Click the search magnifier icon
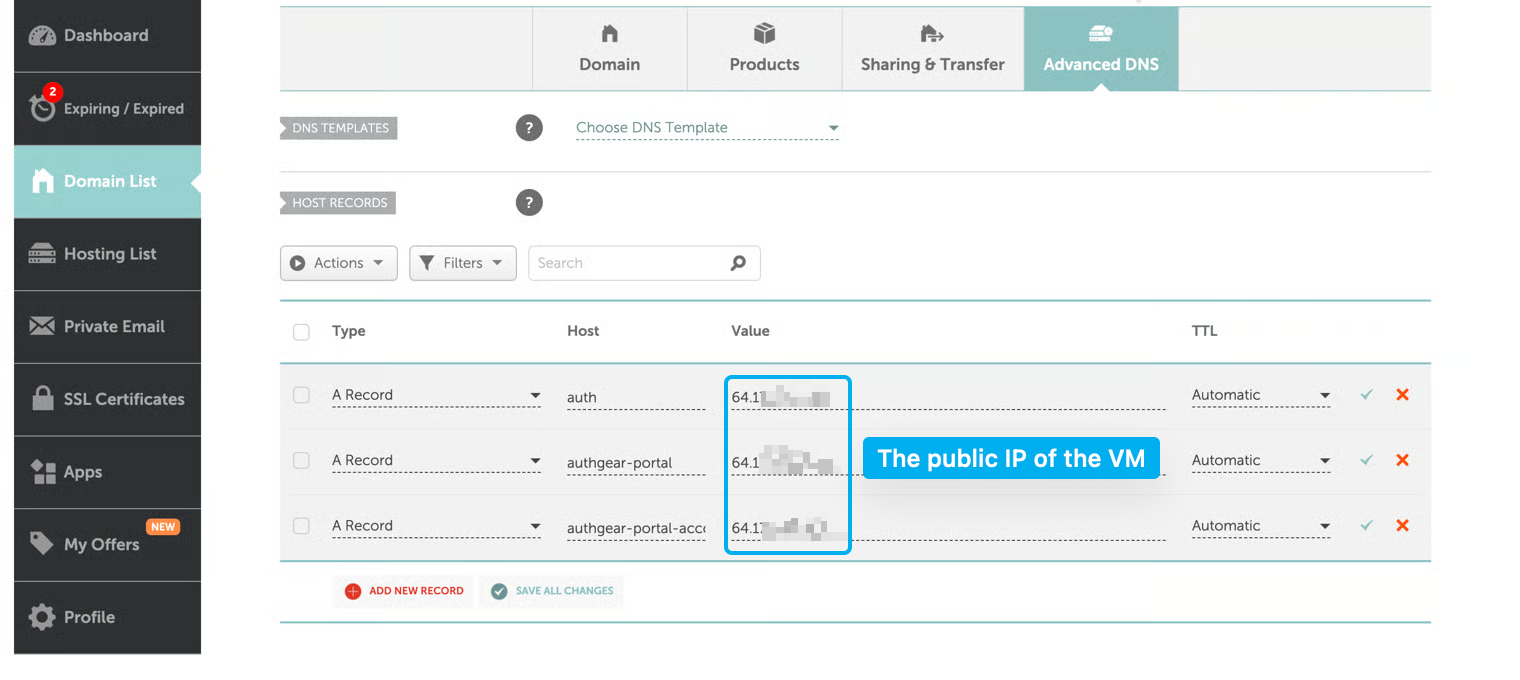The width and height of the screenshot is (1520, 680). [x=738, y=263]
